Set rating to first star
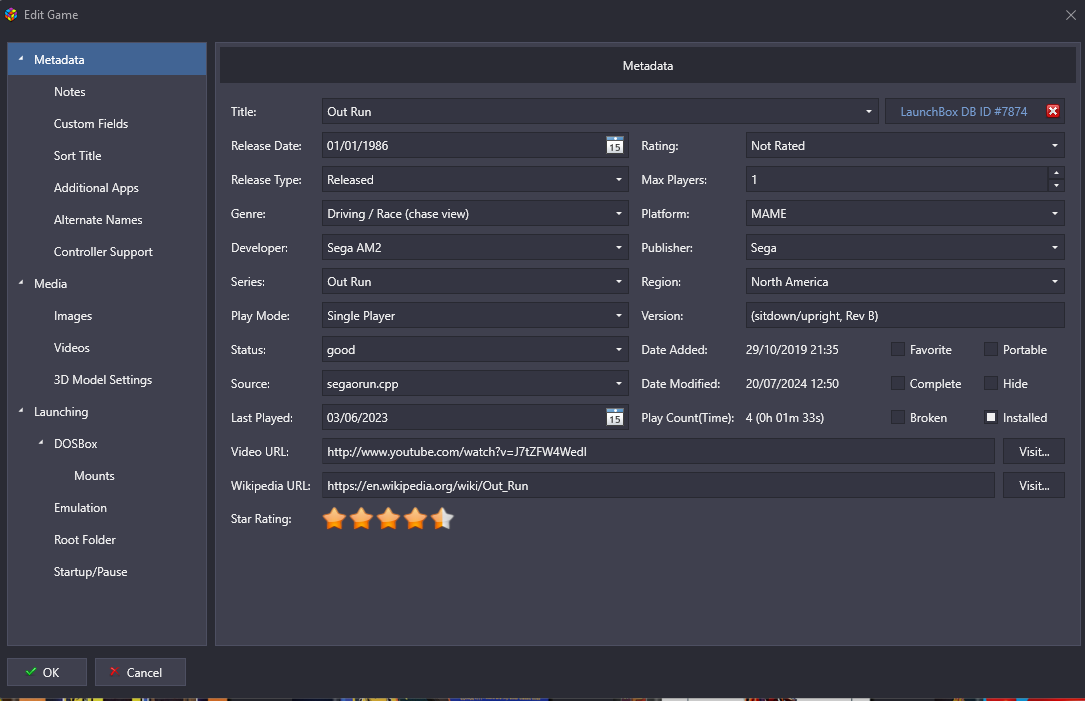Image resolution: width=1085 pixels, height=701 pixels. pyautogui.click(x=334, y=518)
